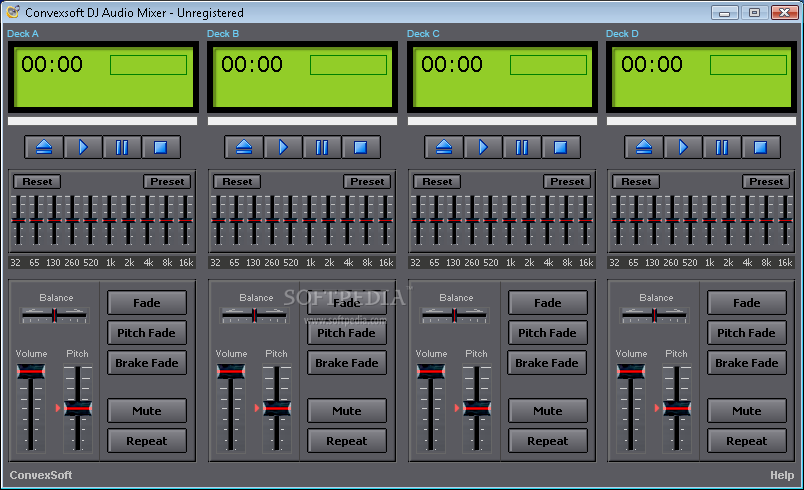Click the Deck C Volume fader
The width and height of the screenshot is (804, 490).
[431, 408]
